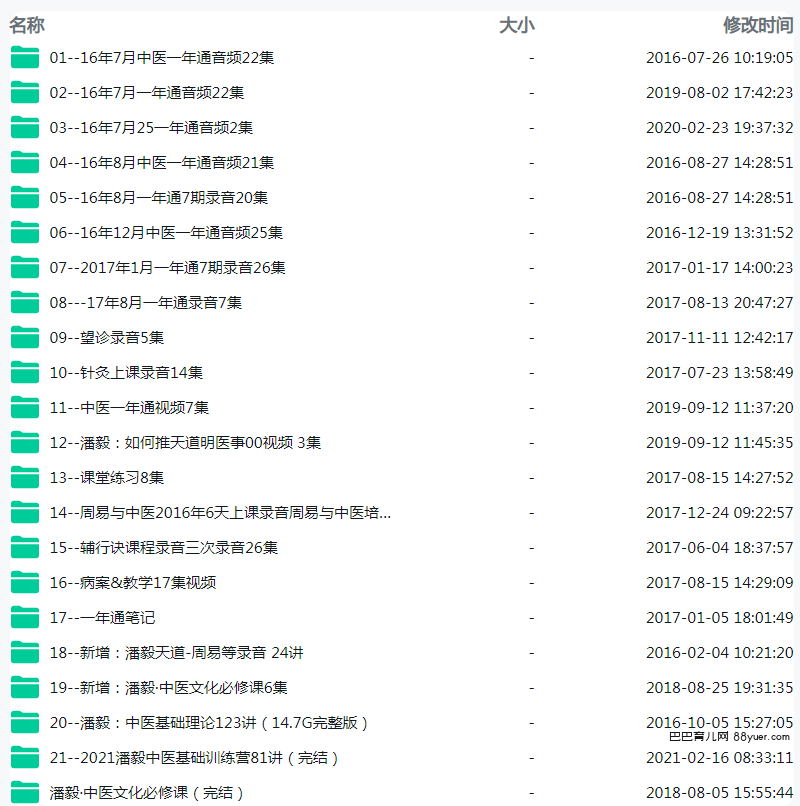Click folder icon next to 16--病案&教学17集视频
This screenshot has height=806, width=800.
pyautogui.click(x=25, y=582)
